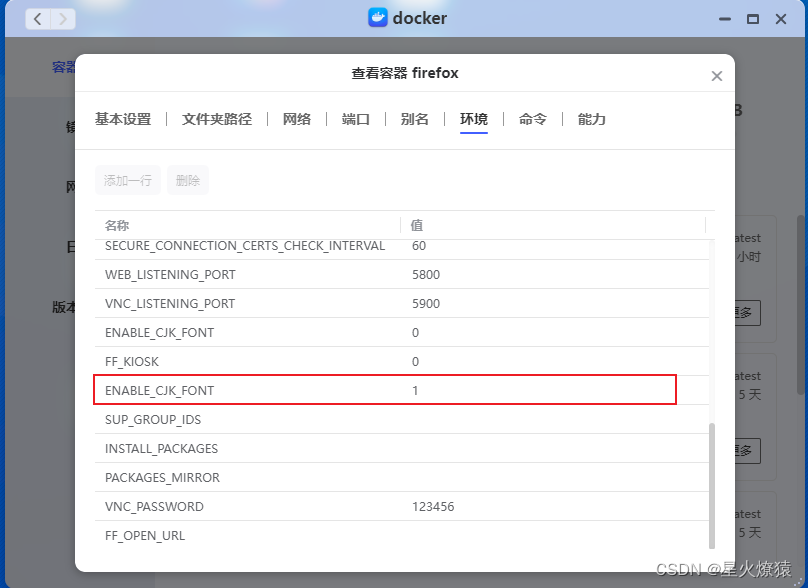The height and width of the screenshot is (588, 808).
Task: Go forward with the right arrow button
Action: (x=63, y=20)
